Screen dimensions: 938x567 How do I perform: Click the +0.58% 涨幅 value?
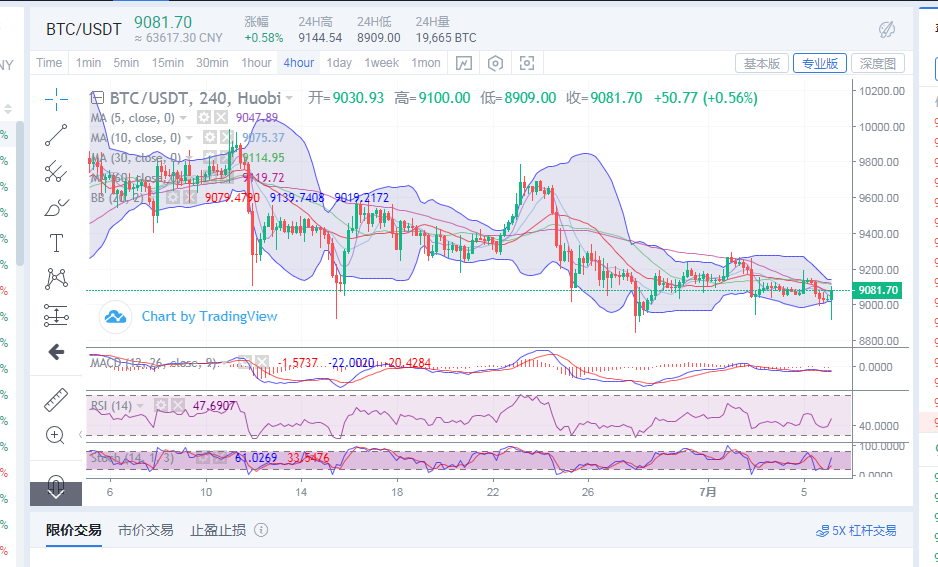point(264,38)
